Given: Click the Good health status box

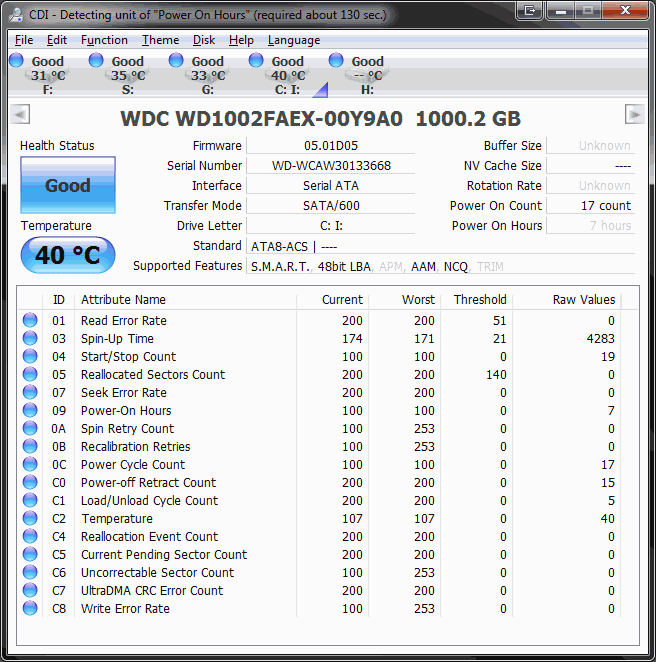Looking at the screenshot, I should [68, 185].
